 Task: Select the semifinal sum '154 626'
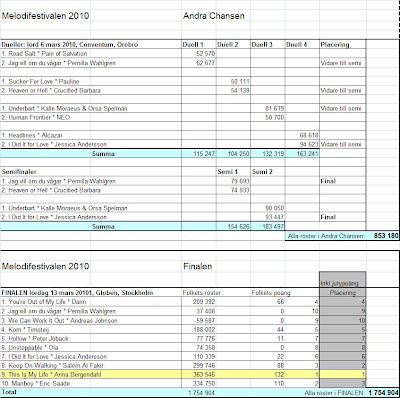pos(238,226)
